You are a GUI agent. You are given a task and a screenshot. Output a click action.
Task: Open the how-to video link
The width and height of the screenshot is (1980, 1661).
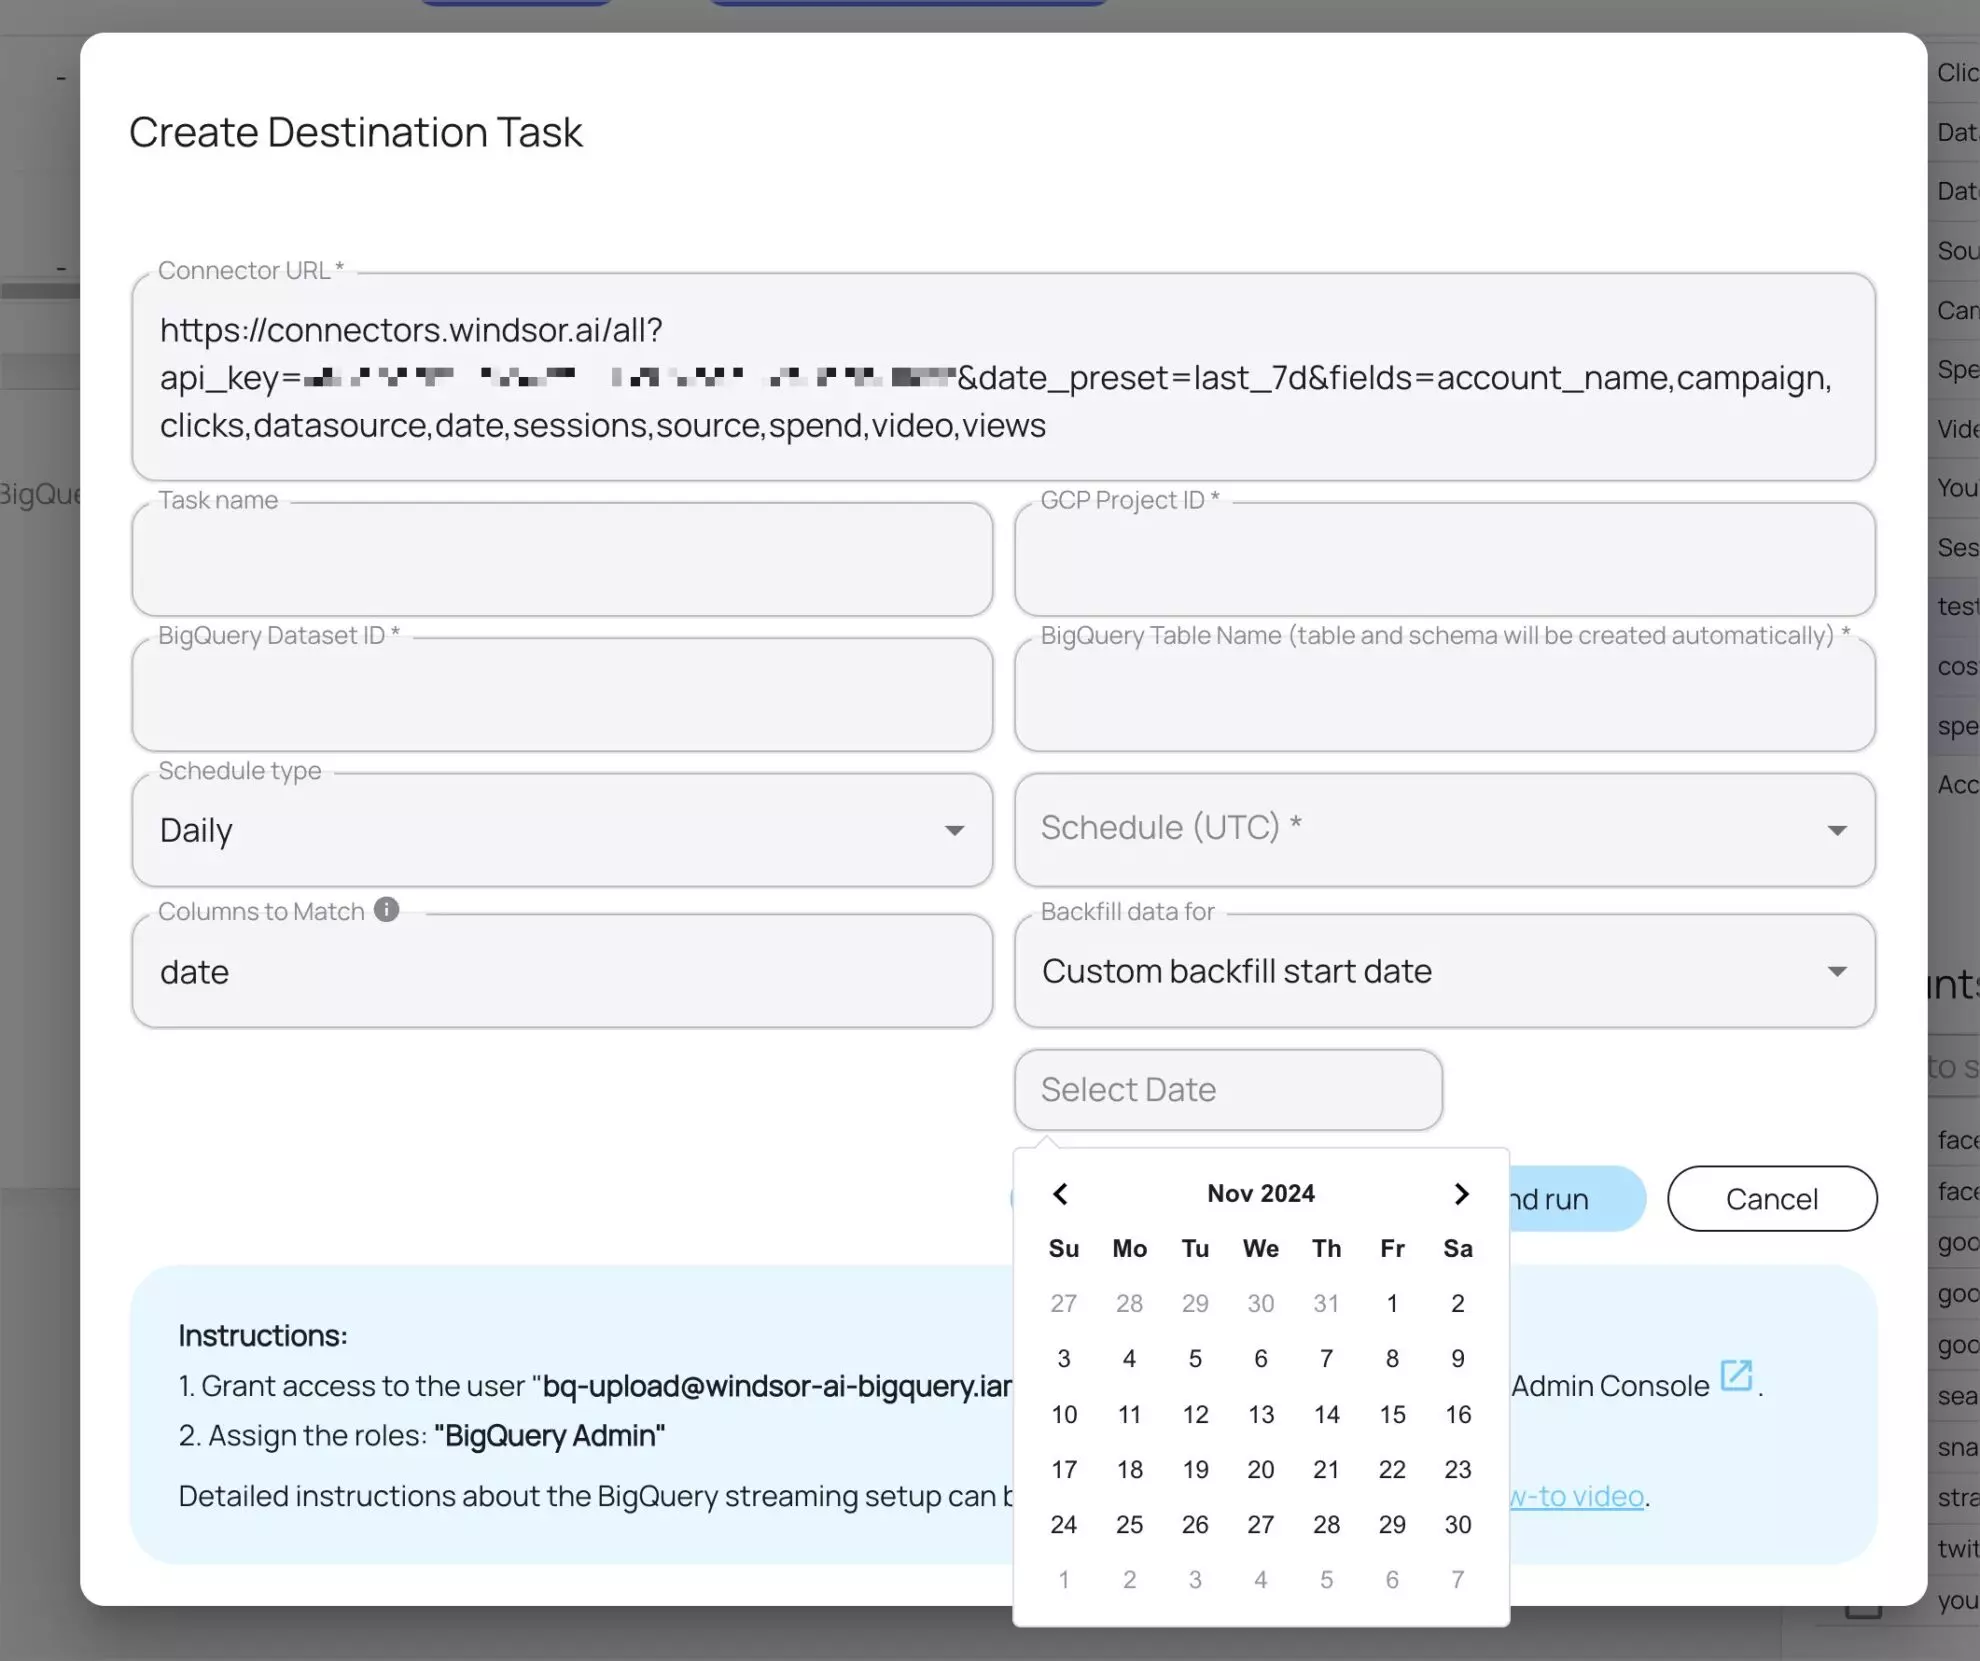[x=1577, y=1496]
